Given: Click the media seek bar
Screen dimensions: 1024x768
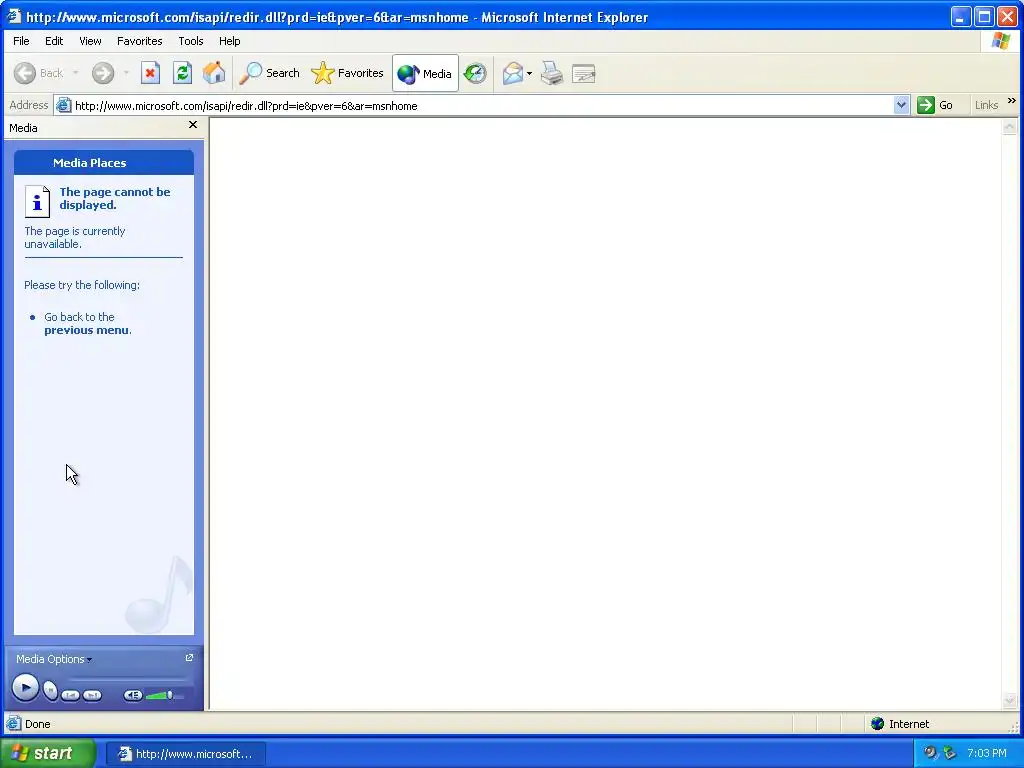Looking at the screenshot, I should [x=129, y=680].
